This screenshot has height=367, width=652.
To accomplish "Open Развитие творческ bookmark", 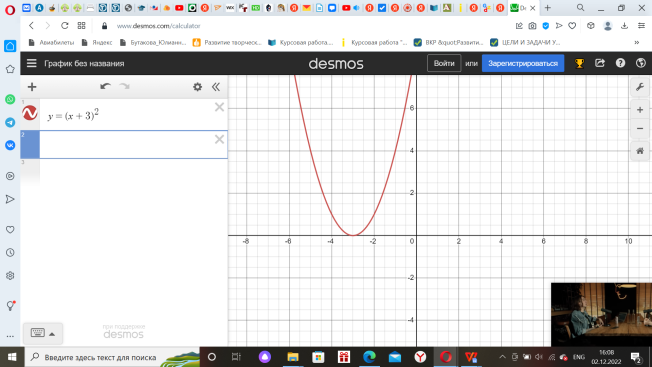I will (227, 42).
